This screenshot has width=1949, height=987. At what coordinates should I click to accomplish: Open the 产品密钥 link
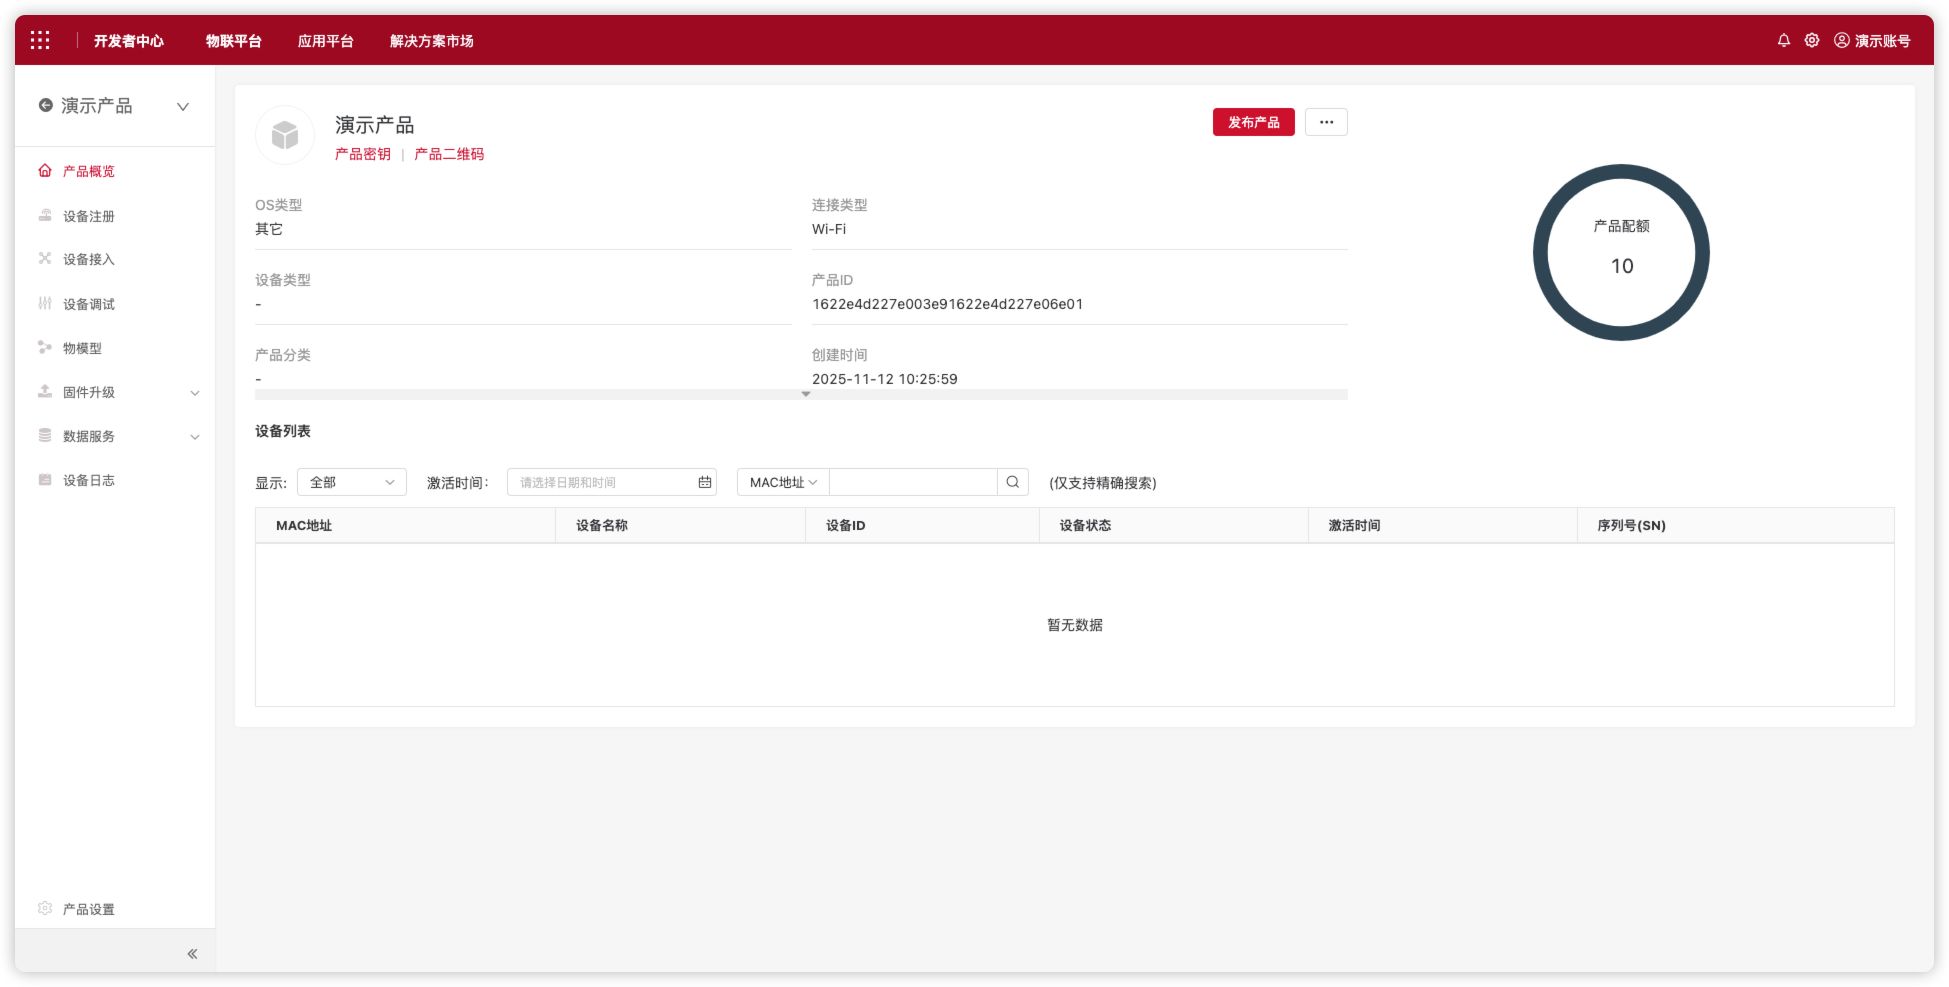pos(362,154)
